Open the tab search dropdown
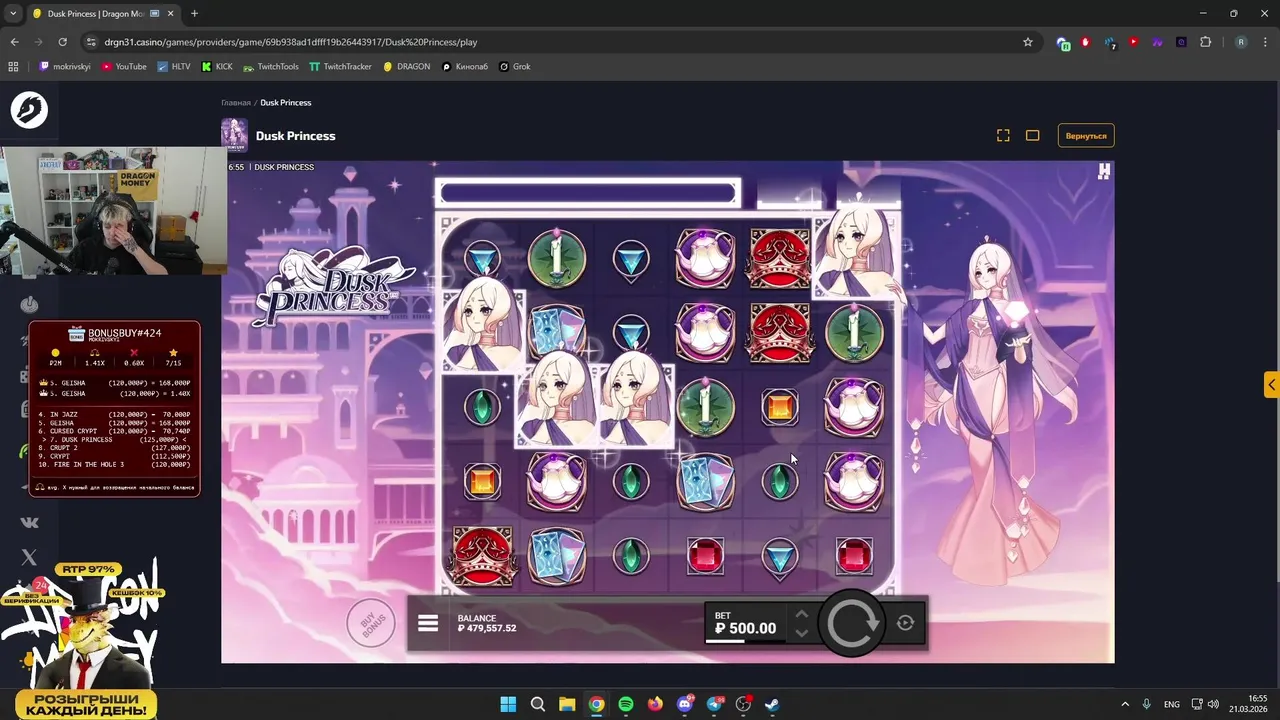1280x720 pixels. 13,14
